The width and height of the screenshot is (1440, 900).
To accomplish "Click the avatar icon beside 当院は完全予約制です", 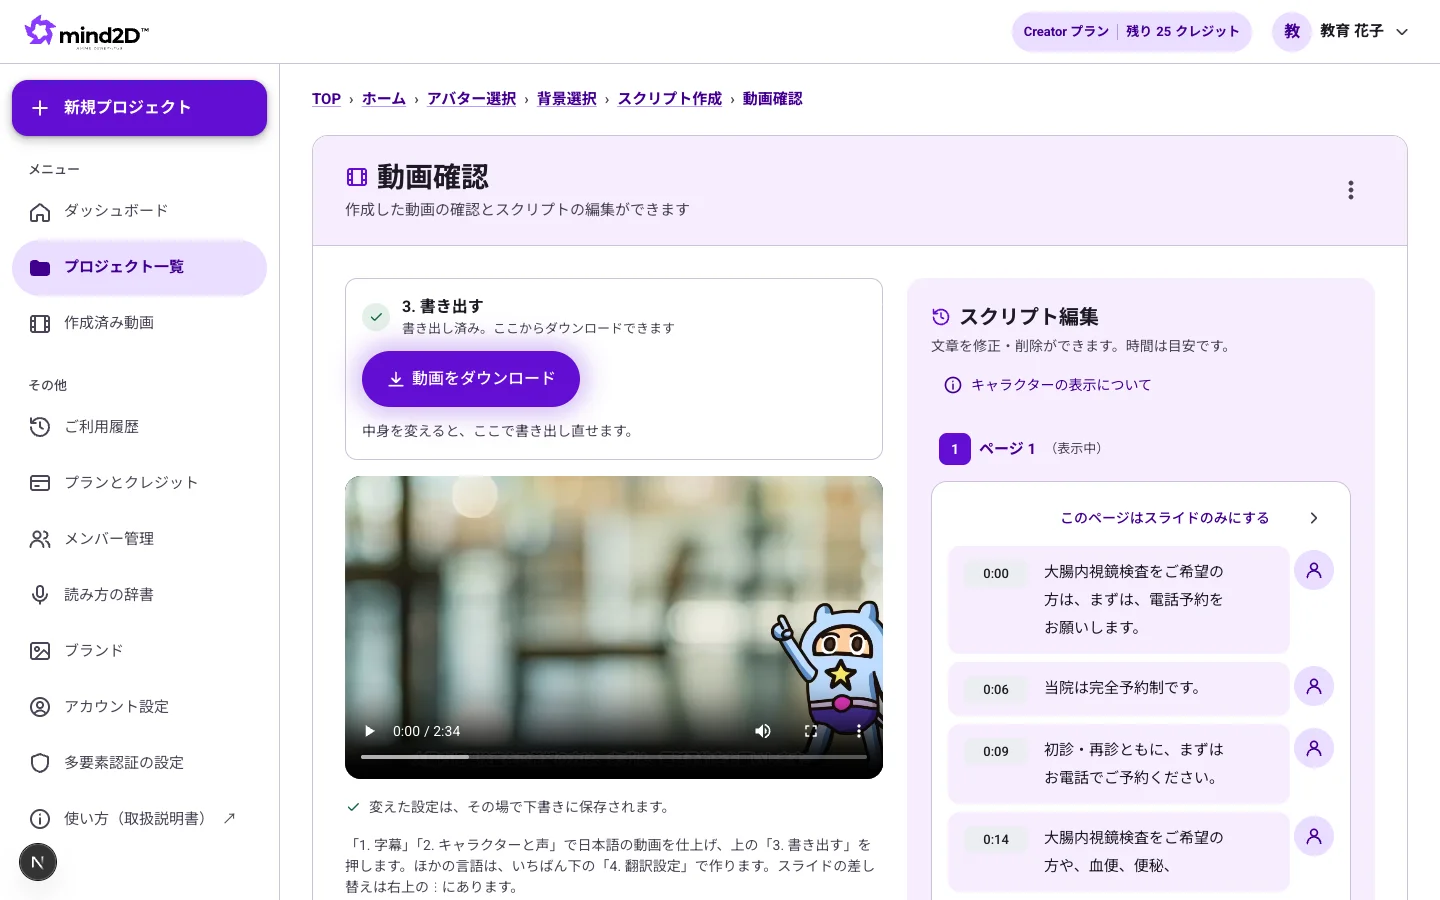I will click(1314, 686).
